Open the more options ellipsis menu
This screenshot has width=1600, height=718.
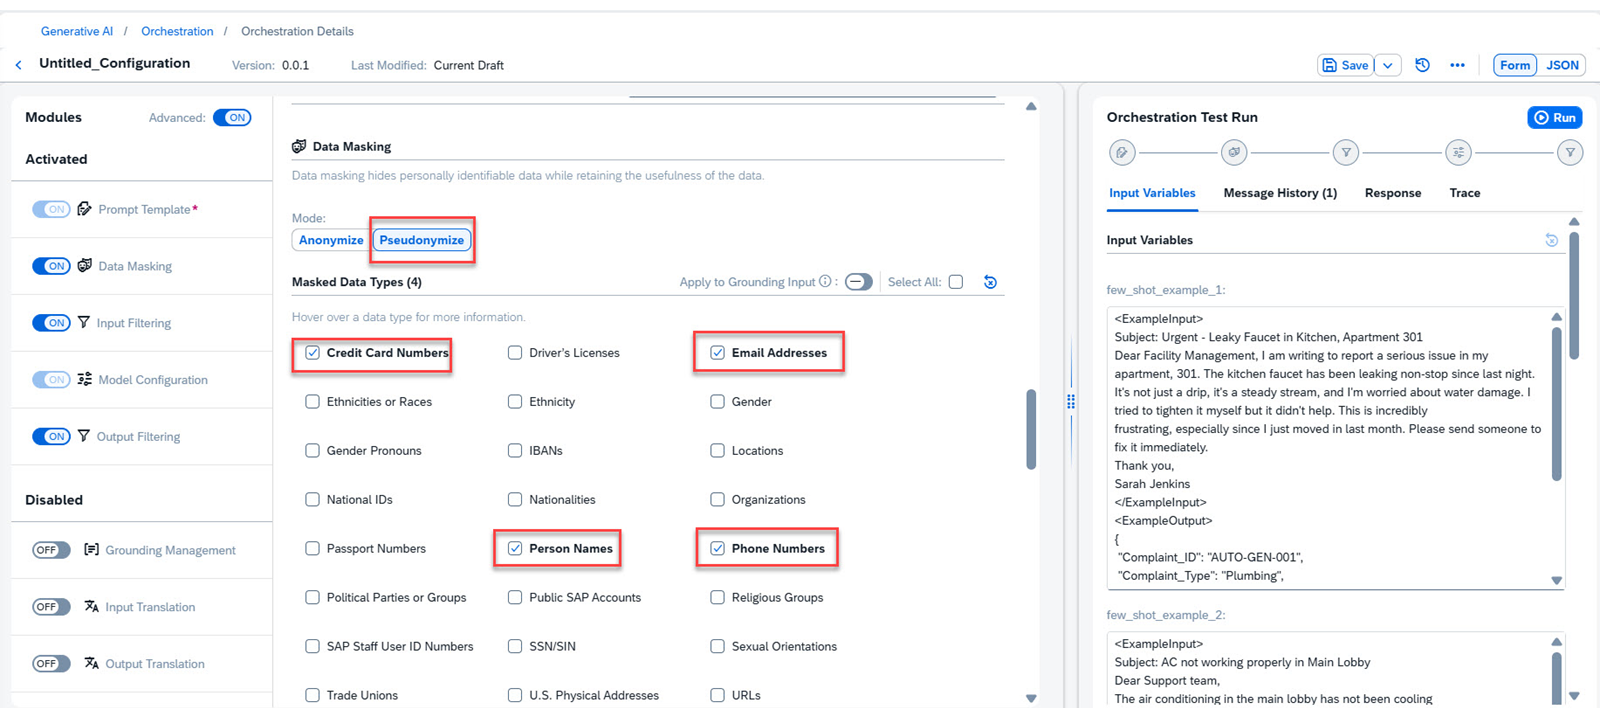pyautogui.click(x=1457, y=65)
